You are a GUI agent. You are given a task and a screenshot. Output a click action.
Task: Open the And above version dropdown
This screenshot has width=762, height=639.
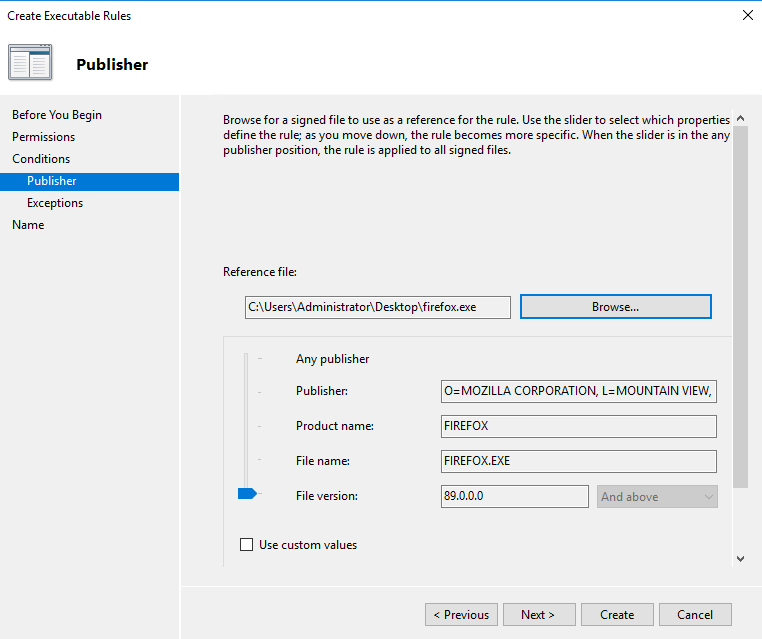tap(657, 497)
